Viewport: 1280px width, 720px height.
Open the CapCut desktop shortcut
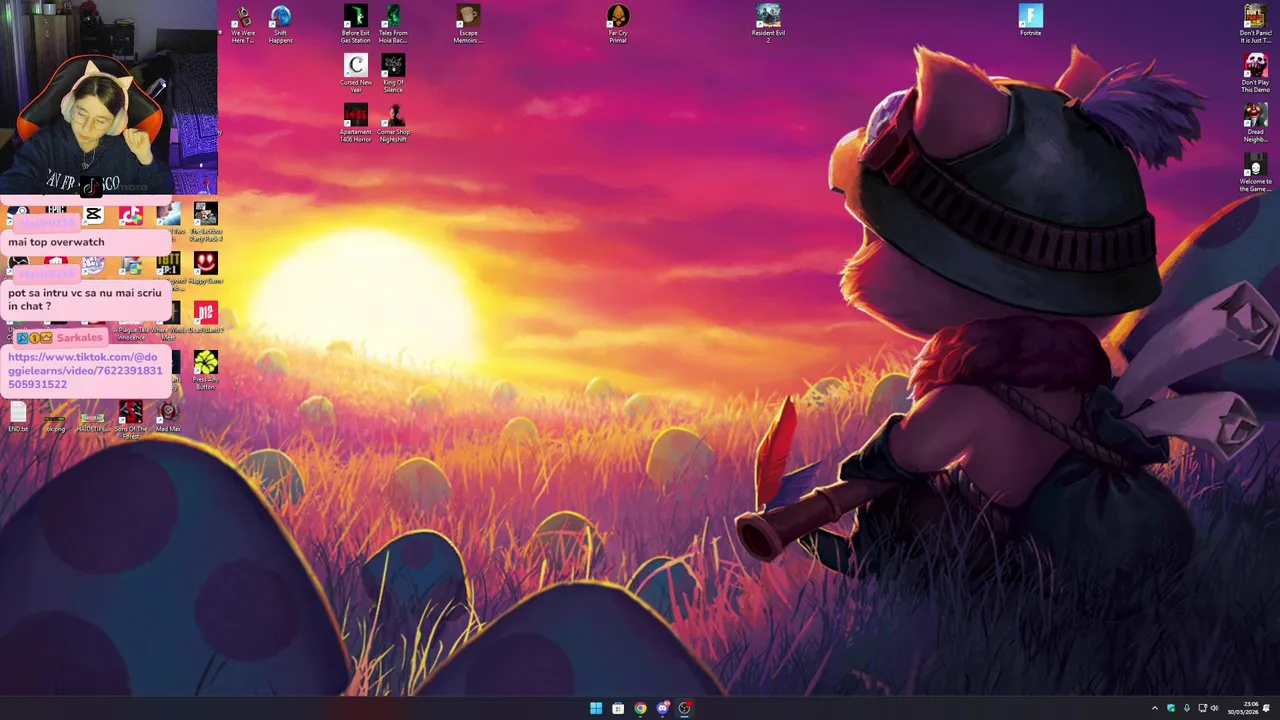click(93, 215)
